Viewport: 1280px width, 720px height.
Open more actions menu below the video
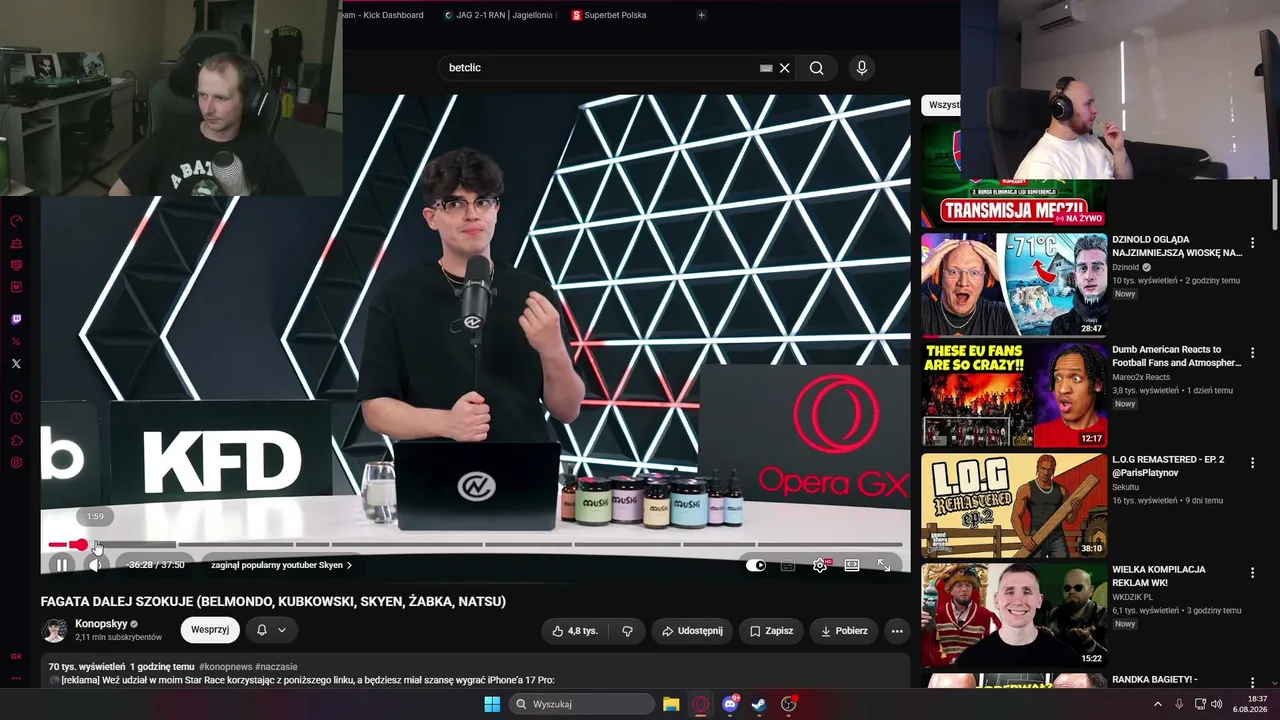coord(897,631)
